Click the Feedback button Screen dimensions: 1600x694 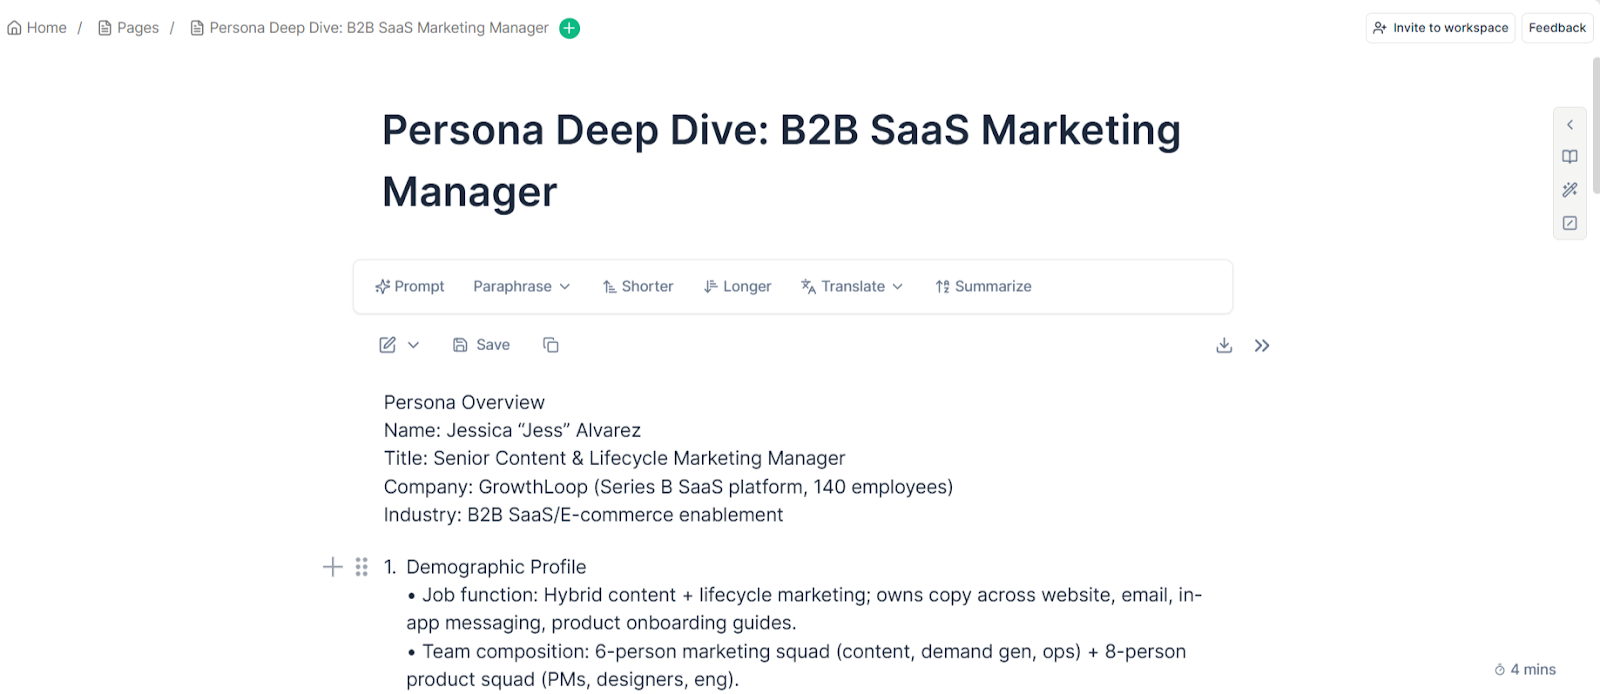(x=1557, y=28)
